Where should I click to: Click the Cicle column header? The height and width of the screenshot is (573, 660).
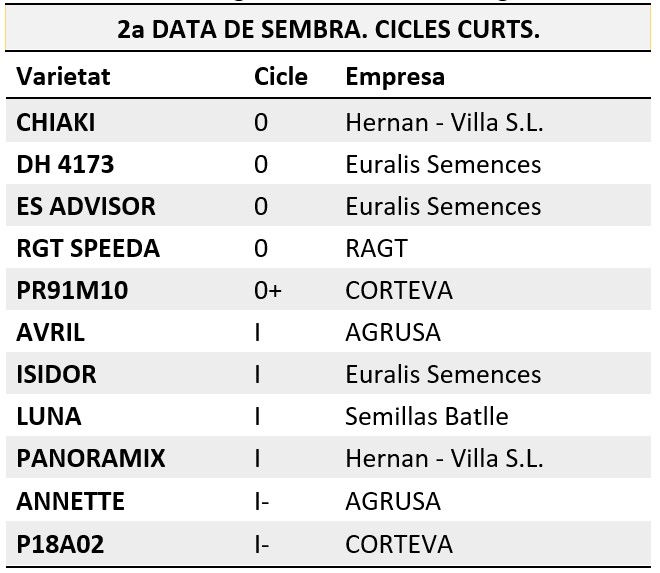281,77
